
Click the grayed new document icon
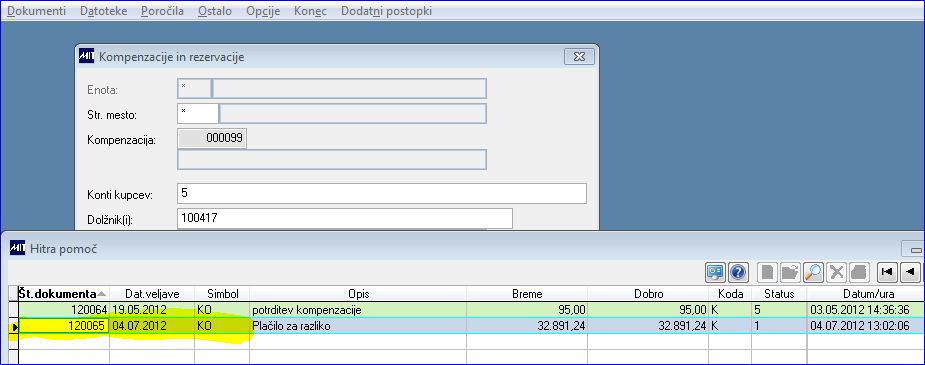click(767, 272)
